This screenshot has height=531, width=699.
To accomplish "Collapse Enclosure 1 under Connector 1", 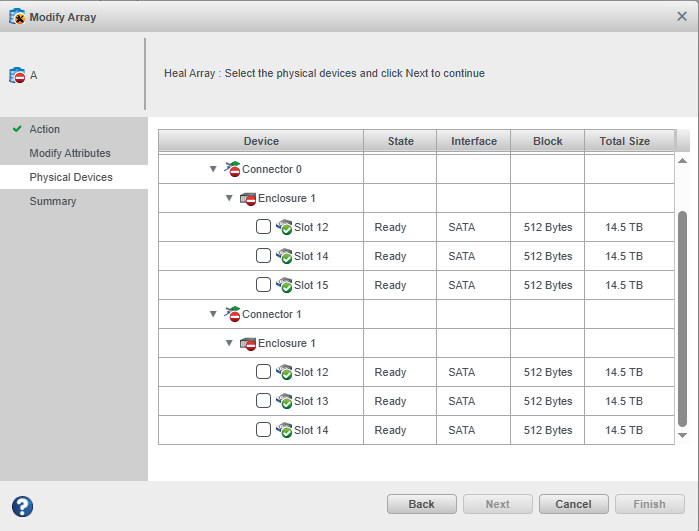I will (x=229, y=343).
